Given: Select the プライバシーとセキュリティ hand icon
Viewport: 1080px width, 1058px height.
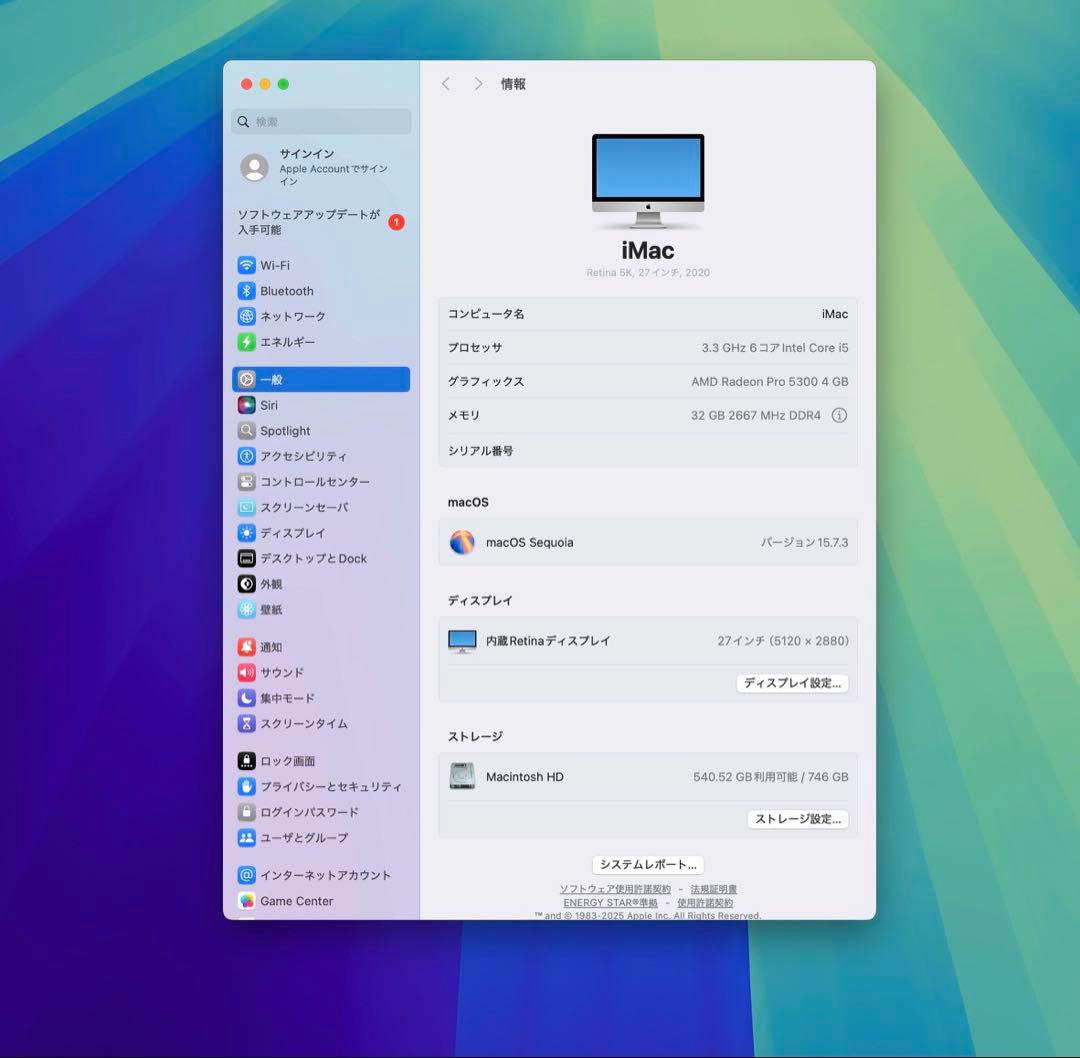Looking at the screenshot, I should coord(248,787).
